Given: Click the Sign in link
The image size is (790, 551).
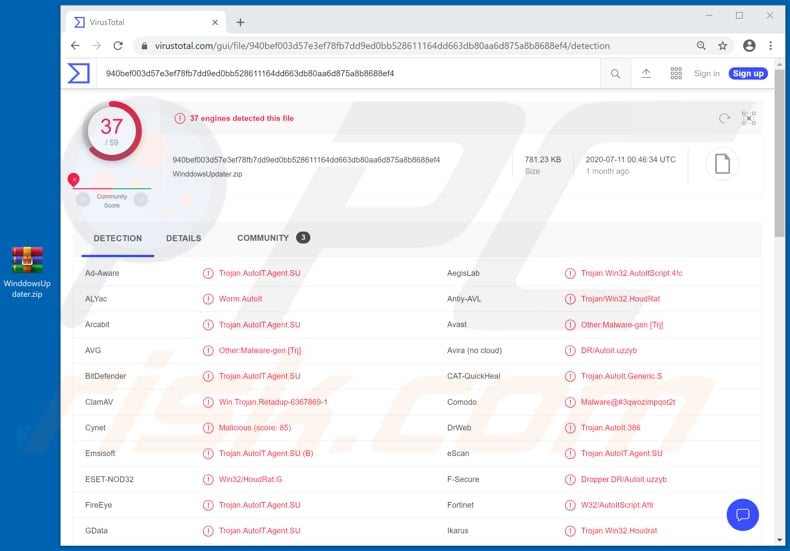Looking at the screenshot, I should coord(706,74).
